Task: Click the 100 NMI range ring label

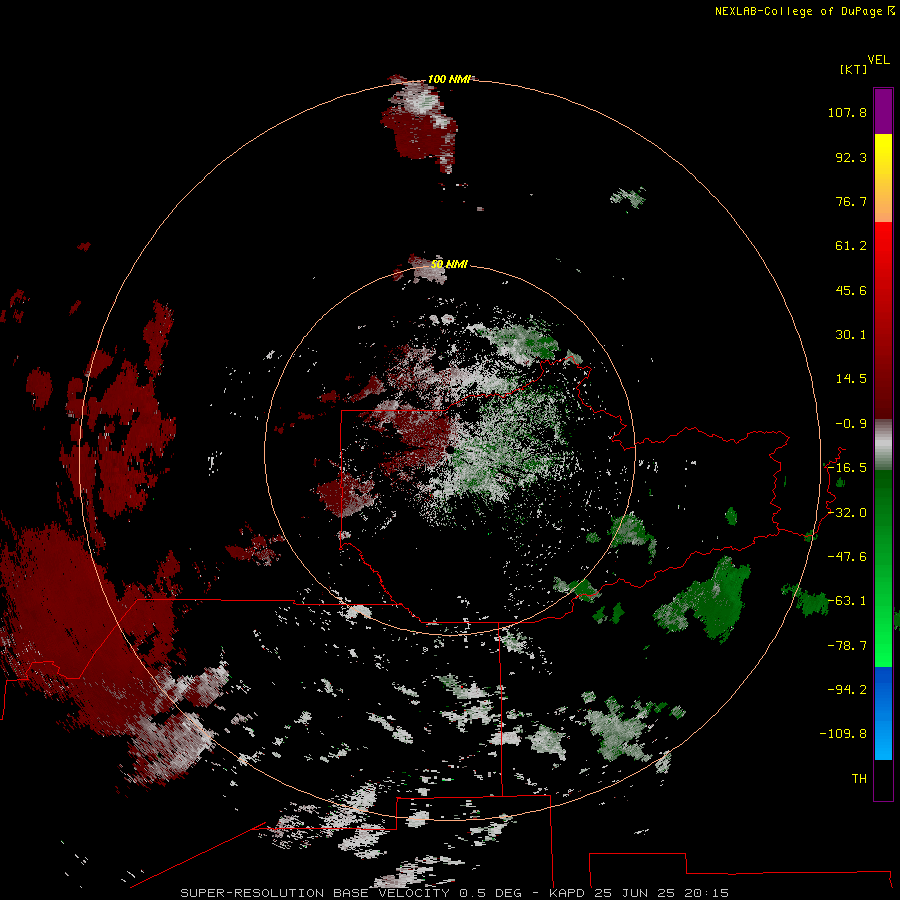Action: pos(449,79)
